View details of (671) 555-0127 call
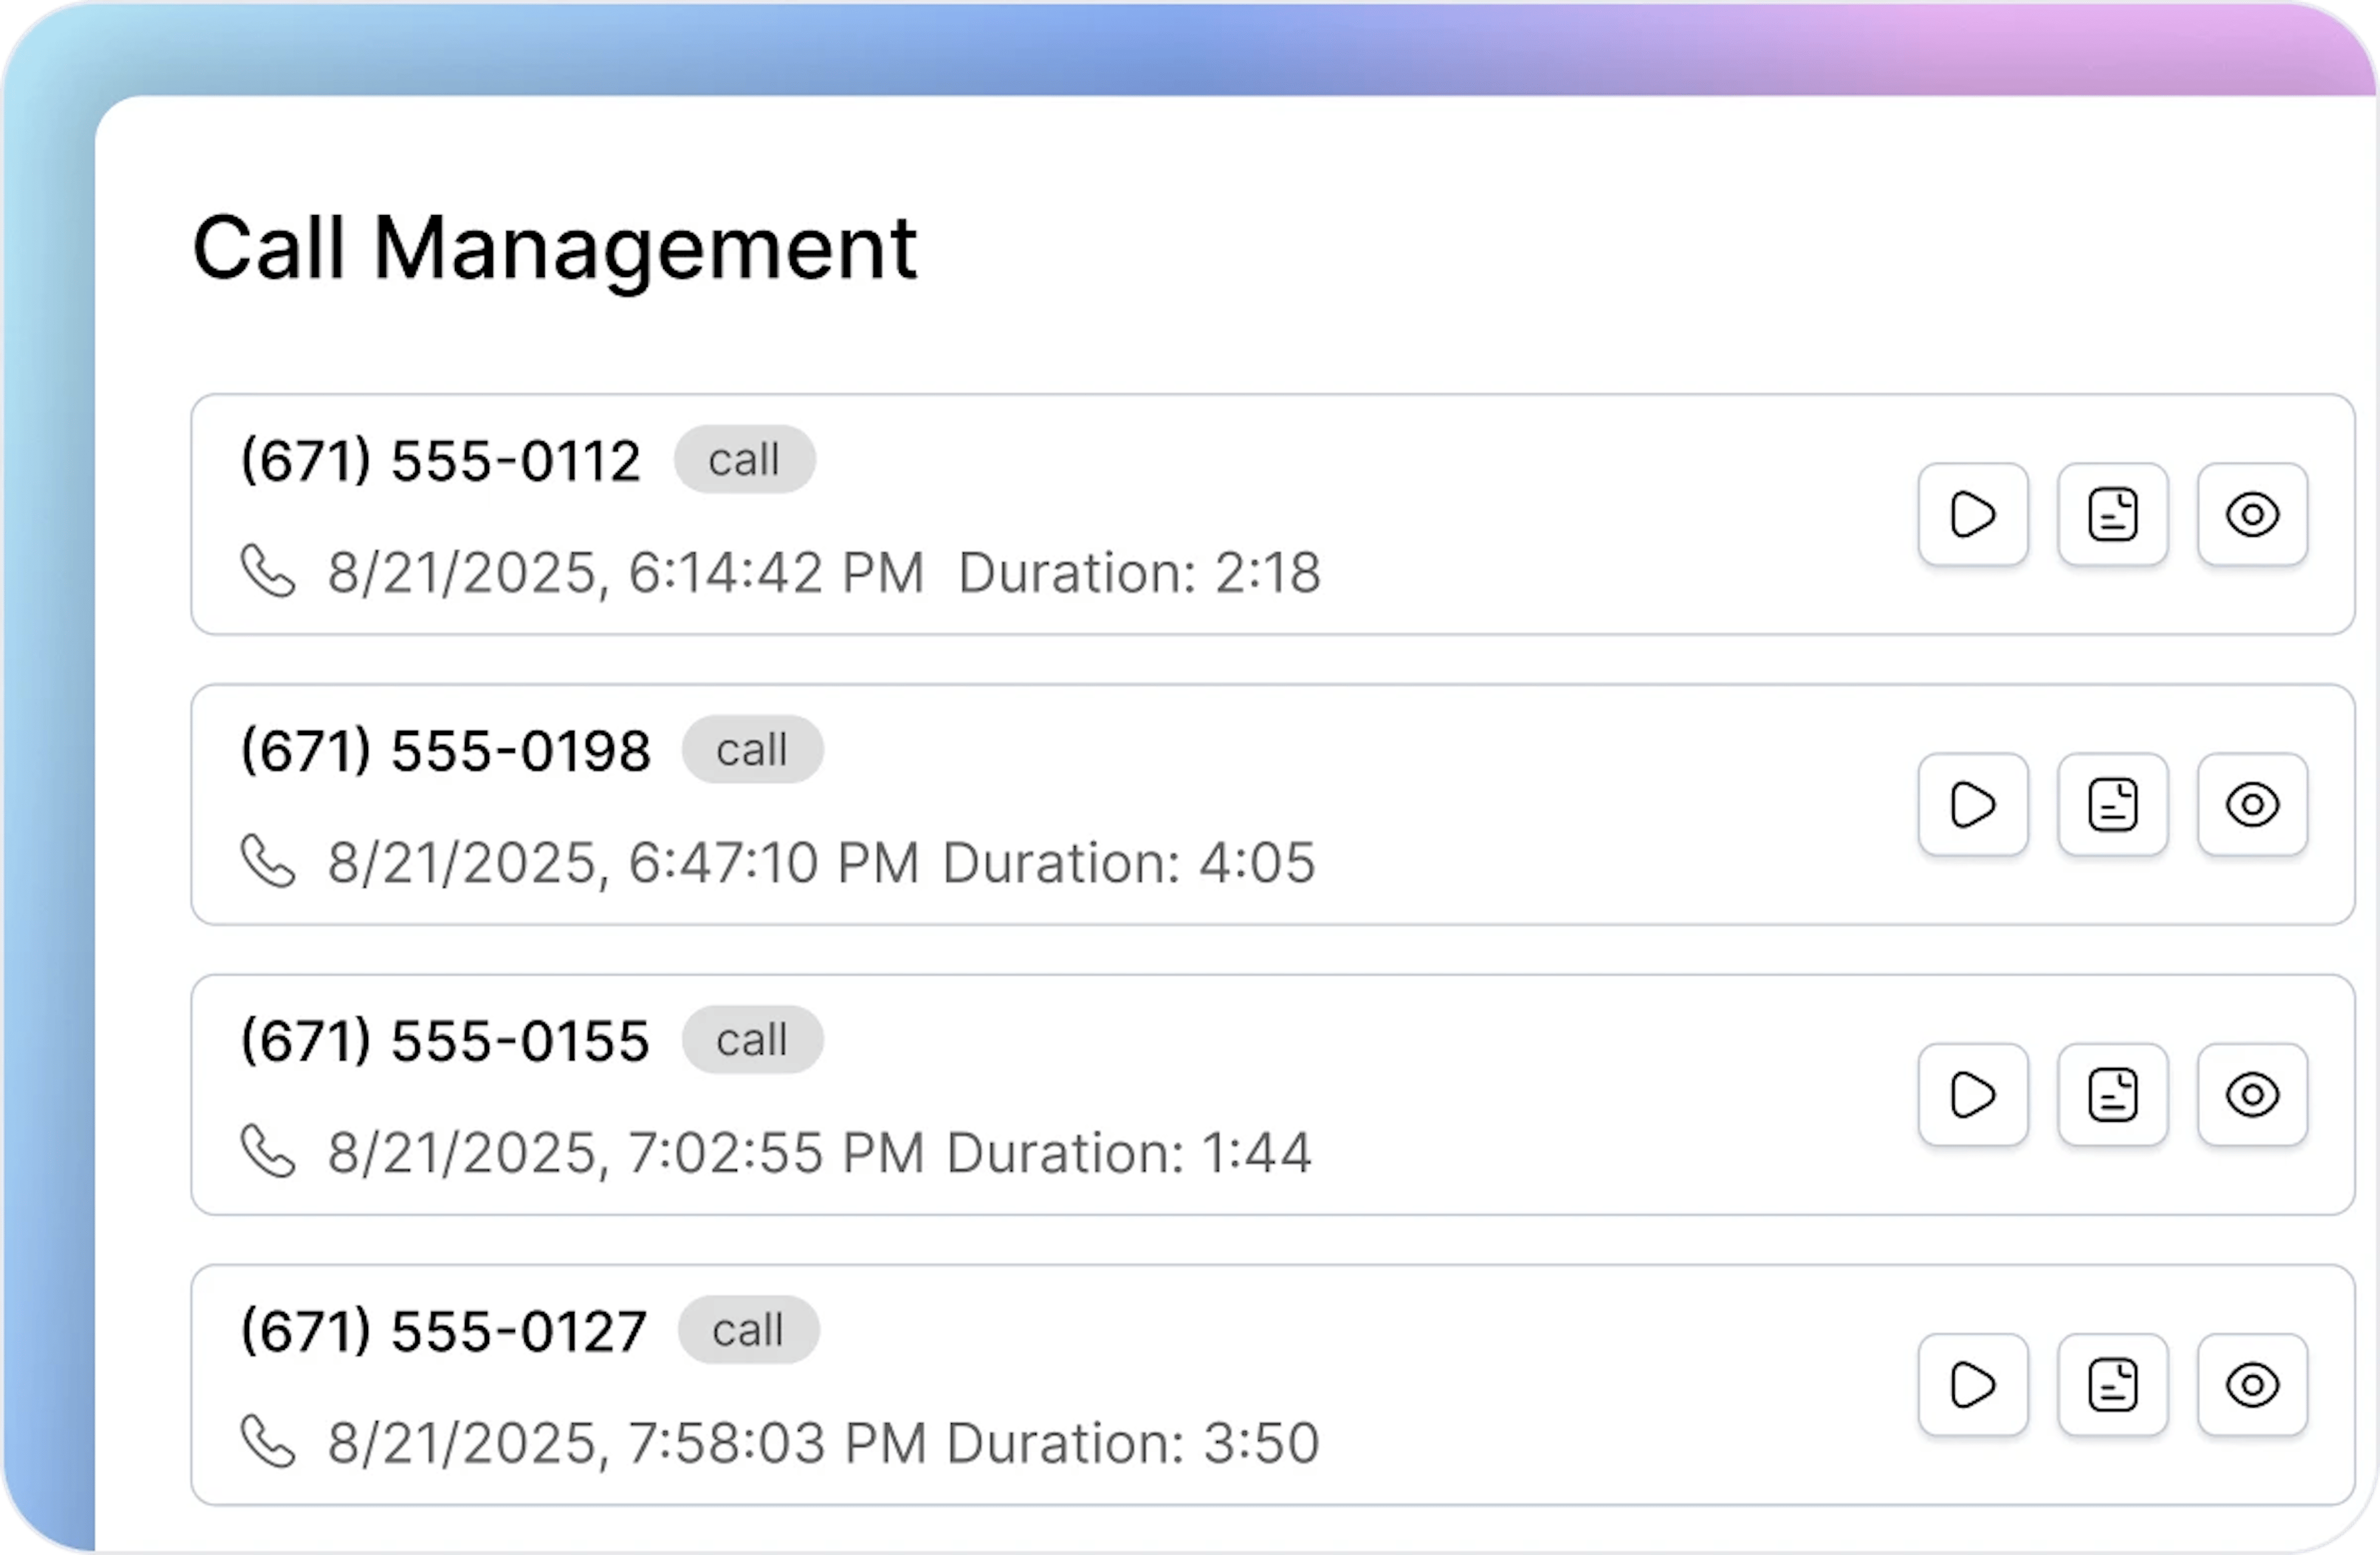Image resolution: width=2380 pixels, height=1555 pixels. 2252,1385
